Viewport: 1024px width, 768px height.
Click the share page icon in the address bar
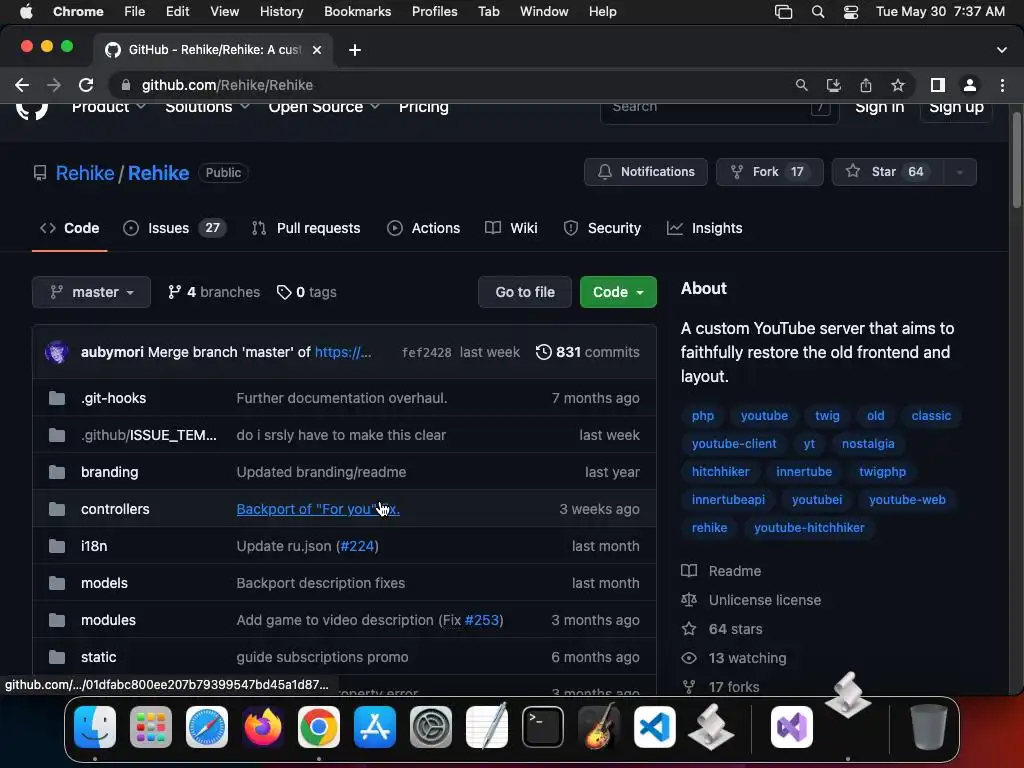click(865, 85)
